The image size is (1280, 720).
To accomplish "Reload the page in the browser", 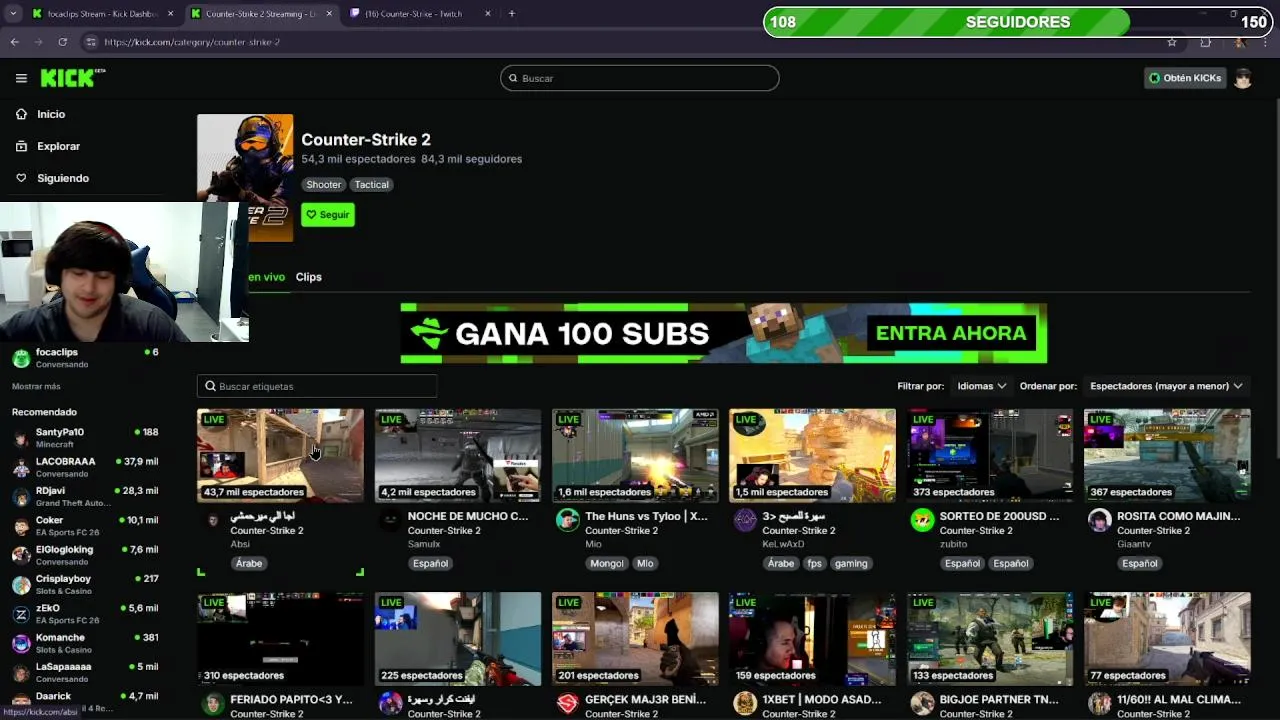I will (63, 42).
